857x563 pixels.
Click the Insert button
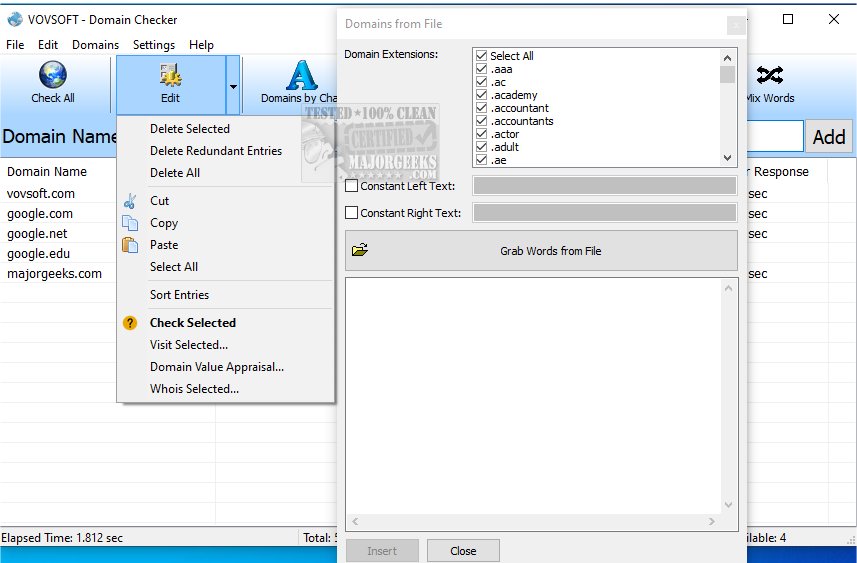(x=382, y=550)
